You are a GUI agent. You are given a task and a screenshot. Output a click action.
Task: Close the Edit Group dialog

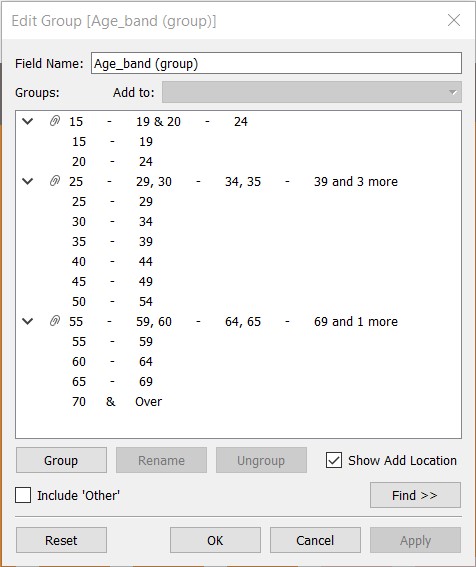454,20
